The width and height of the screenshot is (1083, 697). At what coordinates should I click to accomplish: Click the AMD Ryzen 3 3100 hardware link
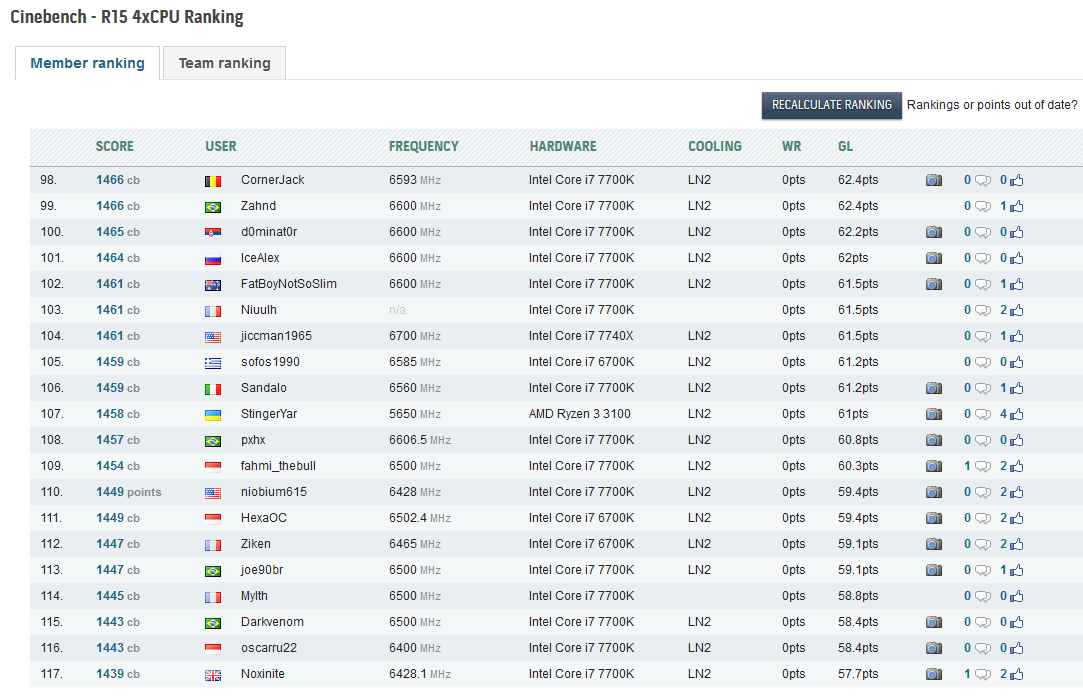[579, 414]
